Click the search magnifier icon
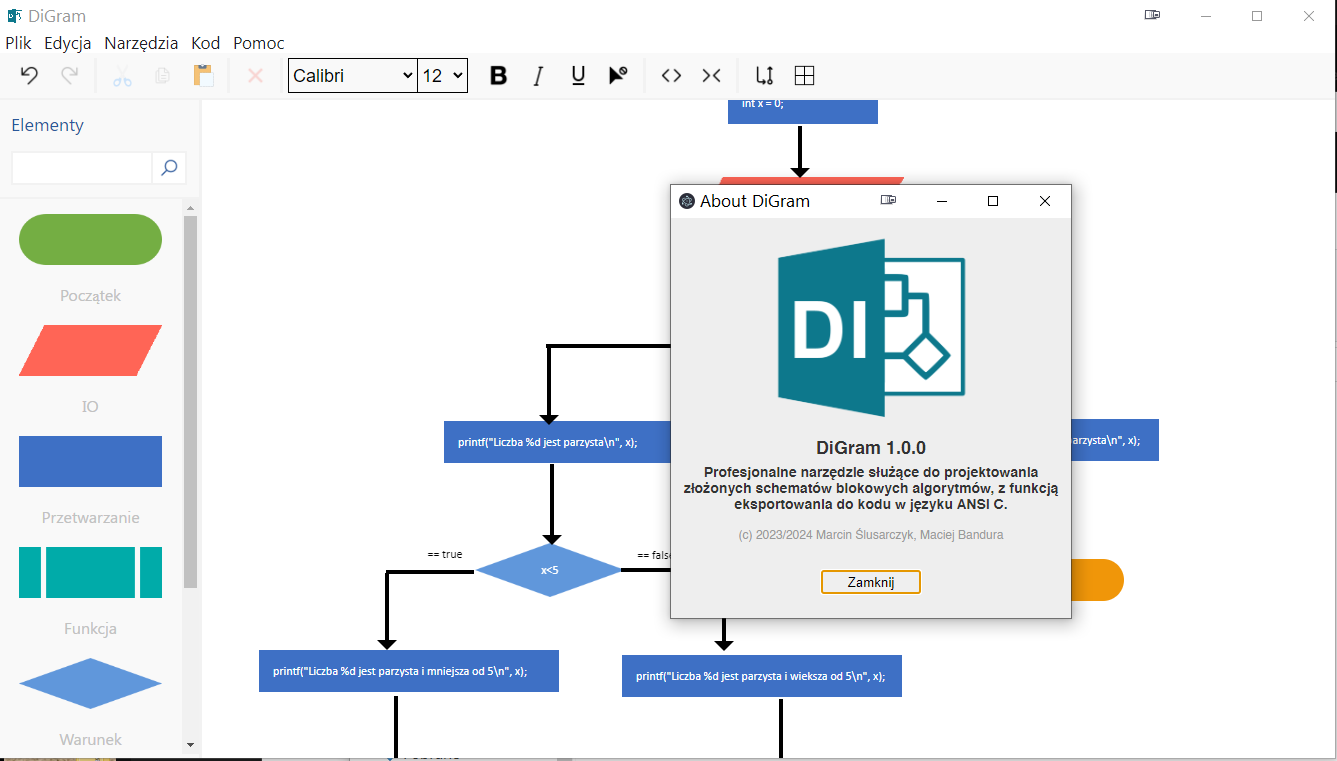This screenshot has width=1337, height=761. click(169, 168)
